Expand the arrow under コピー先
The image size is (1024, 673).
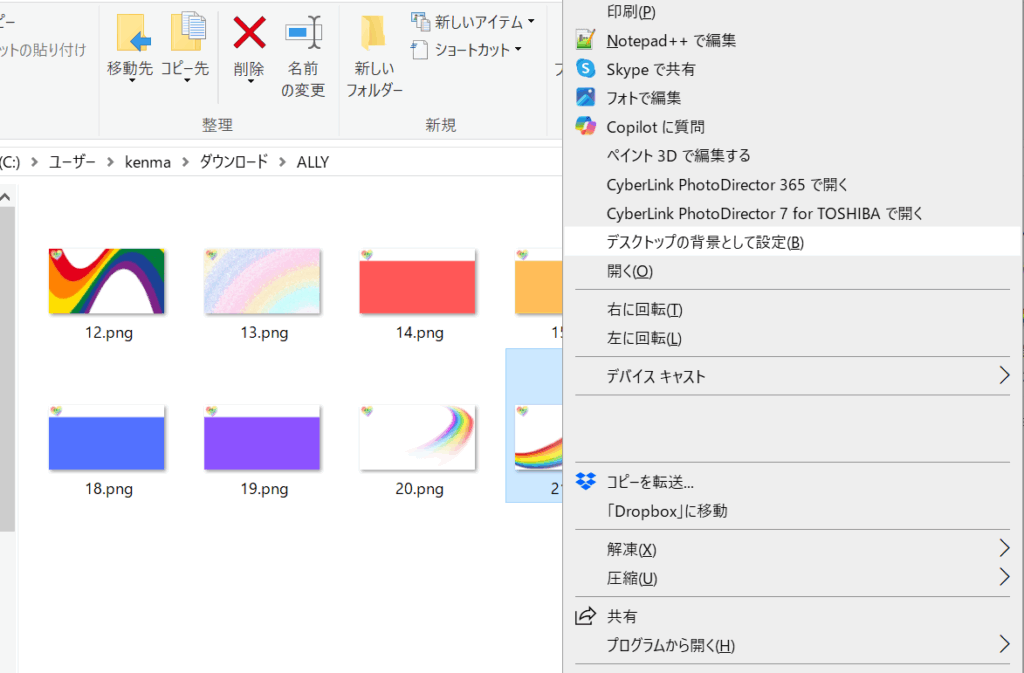(187, 81)
